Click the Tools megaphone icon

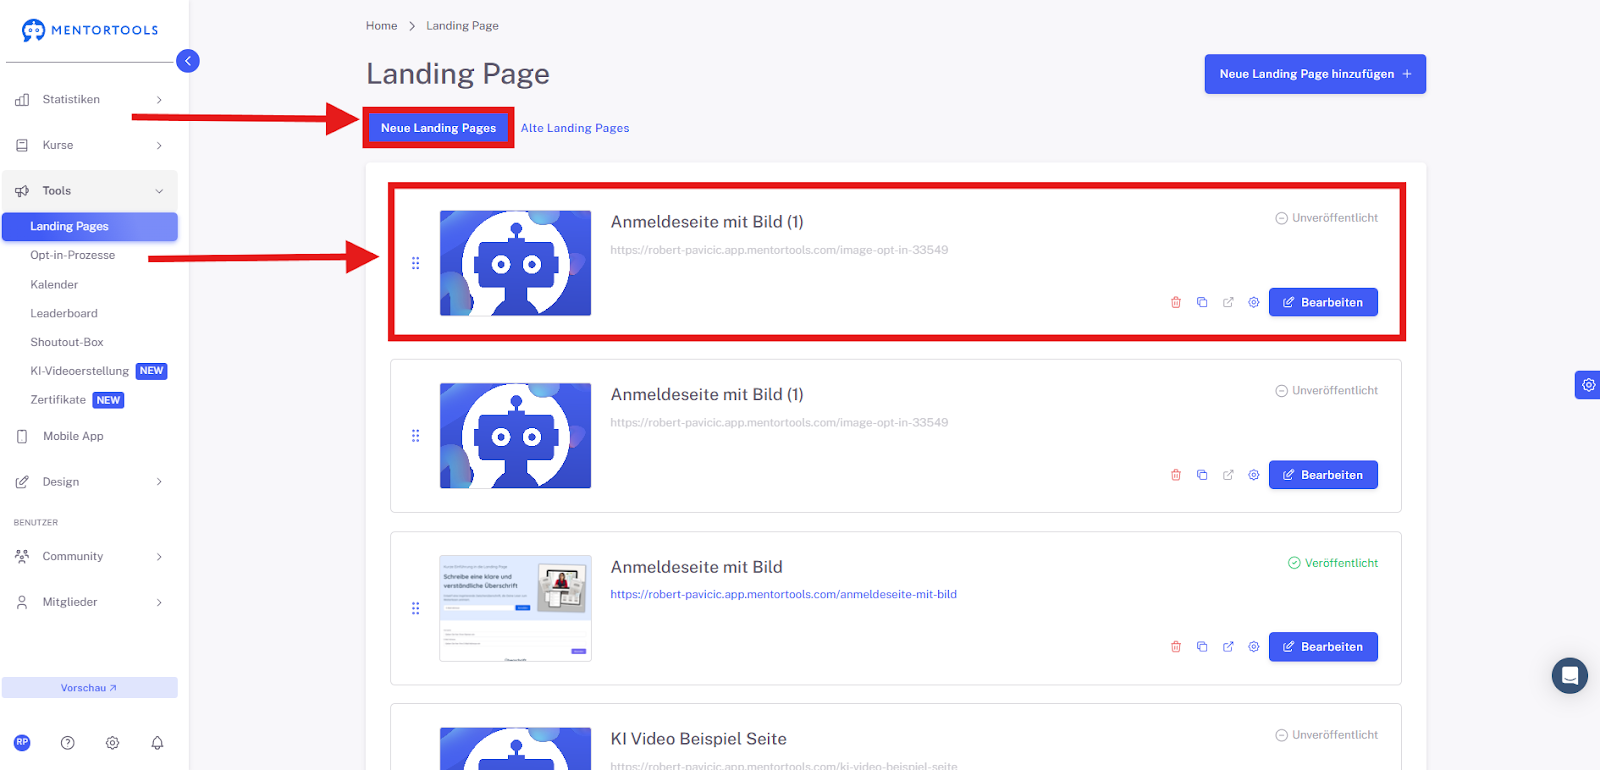click(x=22, y=191)
